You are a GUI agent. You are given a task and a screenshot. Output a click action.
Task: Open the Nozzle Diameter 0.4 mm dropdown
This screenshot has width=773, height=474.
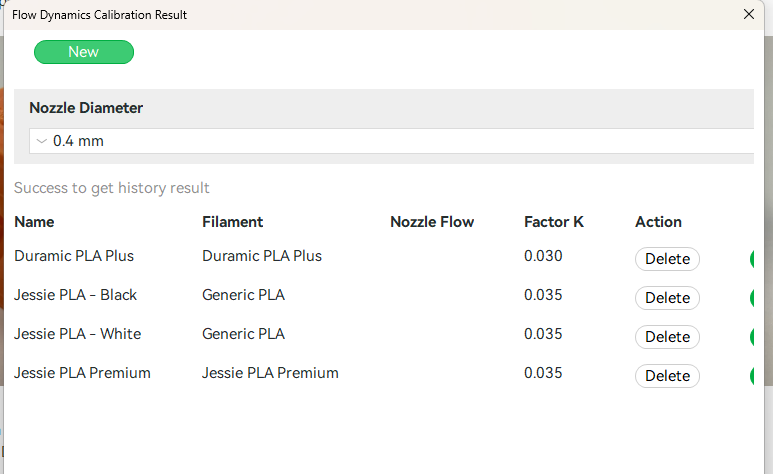click(x=391, y=141)
